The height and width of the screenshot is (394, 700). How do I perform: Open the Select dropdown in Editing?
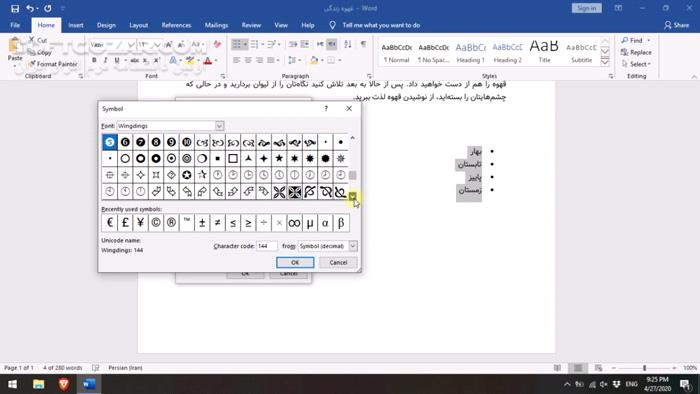coord(636,64)
